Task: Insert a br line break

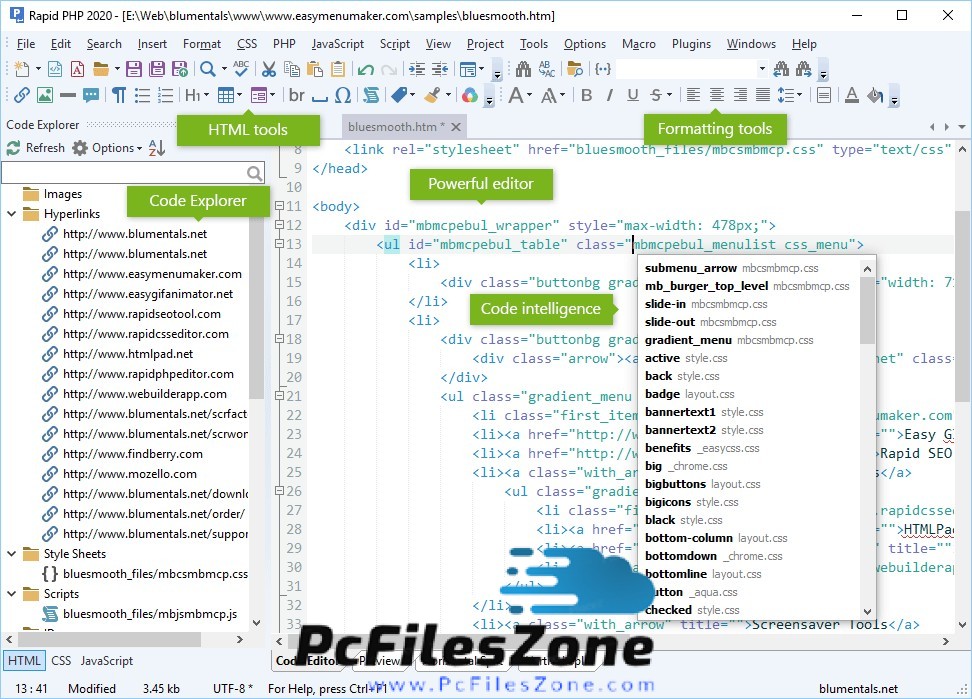Action: 297,95
